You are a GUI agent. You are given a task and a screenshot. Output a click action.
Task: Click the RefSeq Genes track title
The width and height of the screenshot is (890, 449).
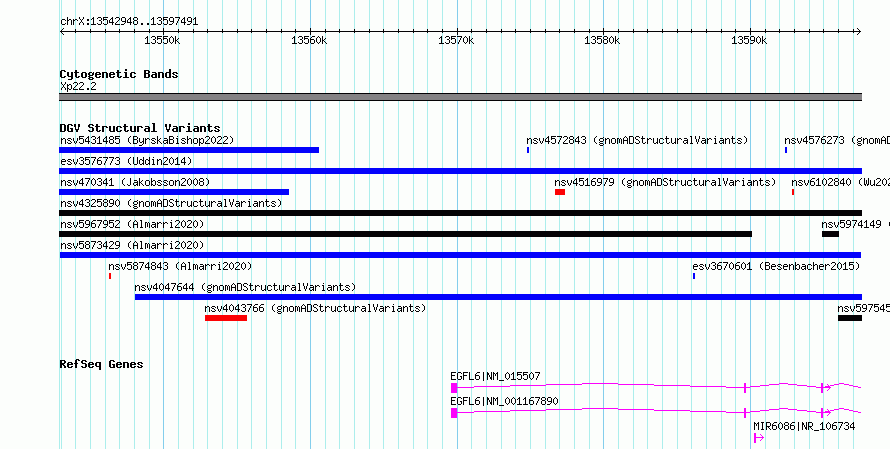[x=101, y=364]
